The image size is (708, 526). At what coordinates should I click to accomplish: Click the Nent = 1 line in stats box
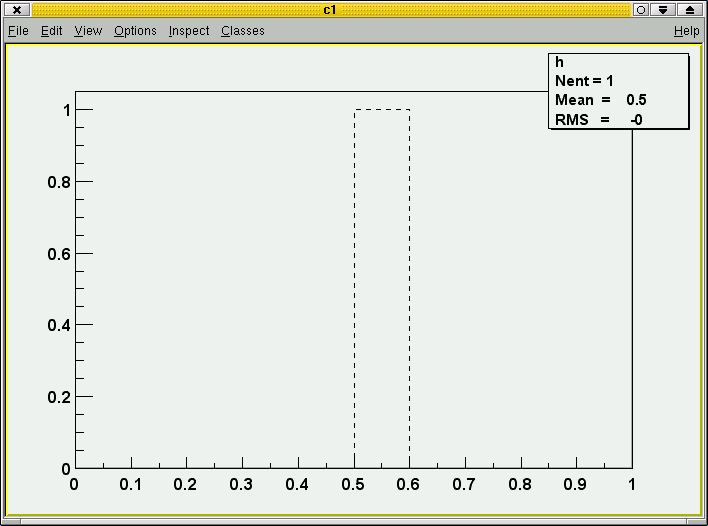click(x=584, y=81)
